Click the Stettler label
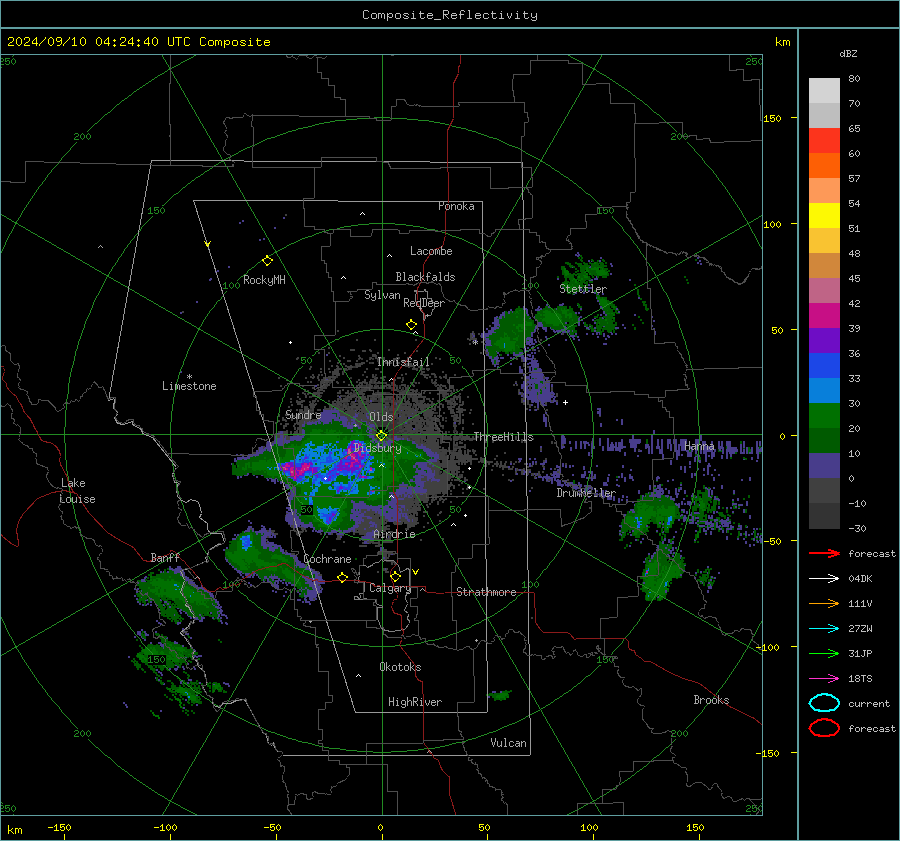Screen dimensions: 900x841 coord(583,289)
